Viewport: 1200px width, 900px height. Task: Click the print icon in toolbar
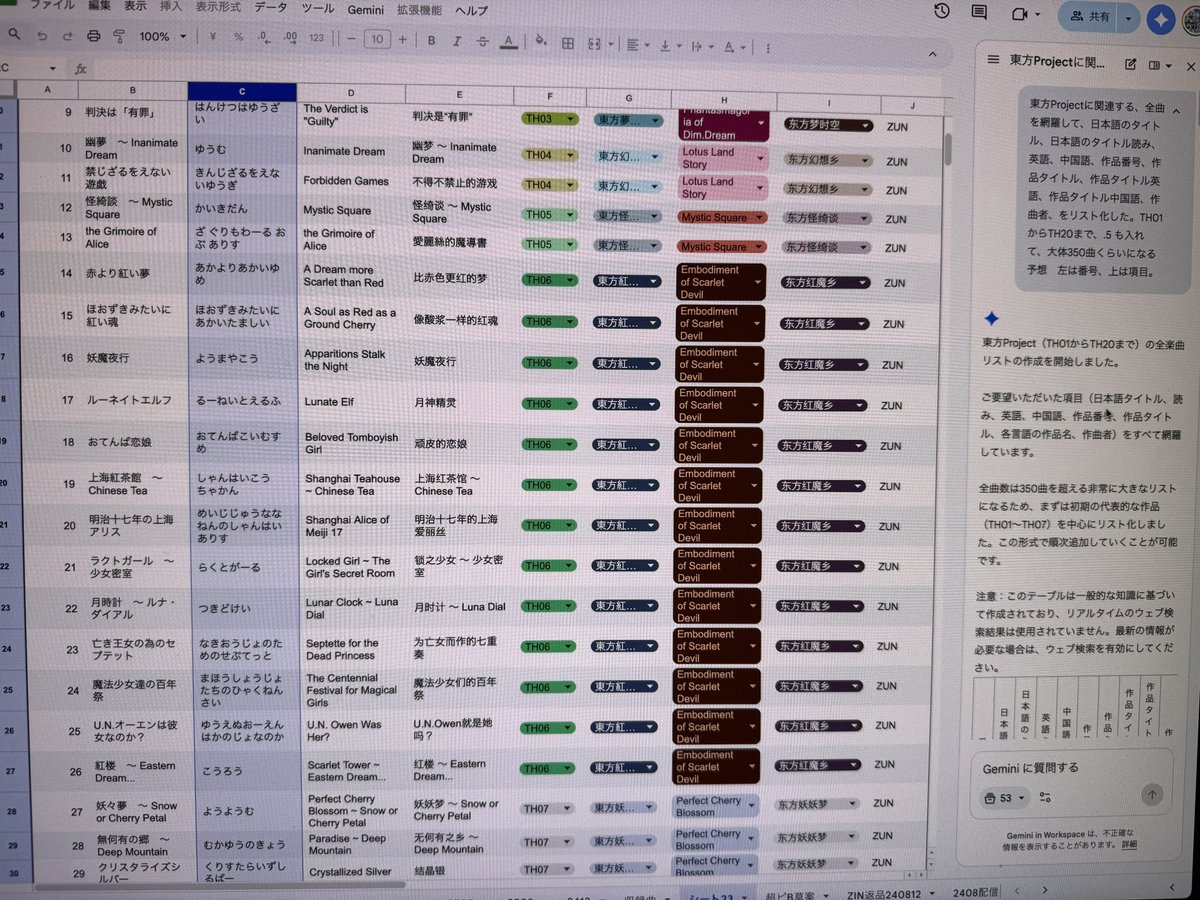point(94,37)
